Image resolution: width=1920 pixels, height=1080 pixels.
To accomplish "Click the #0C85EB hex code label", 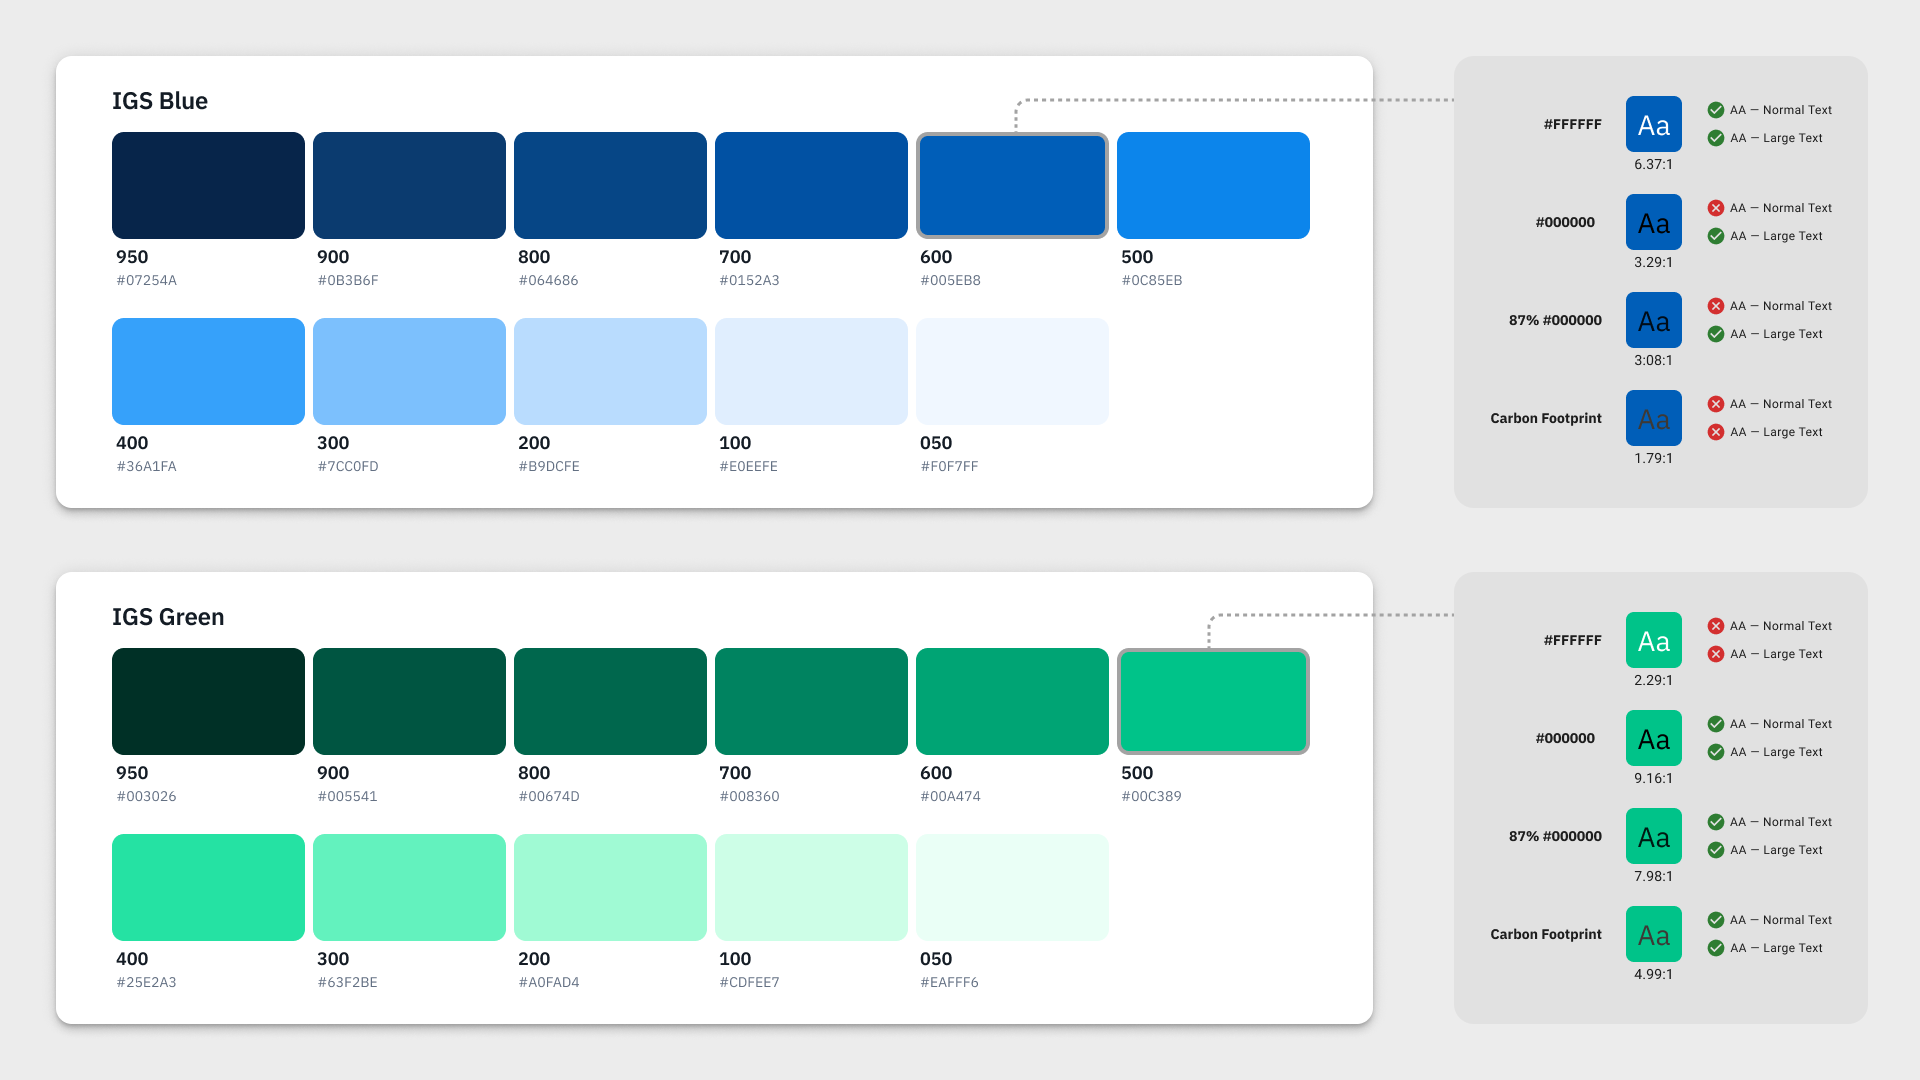I will pos(1152,281).
